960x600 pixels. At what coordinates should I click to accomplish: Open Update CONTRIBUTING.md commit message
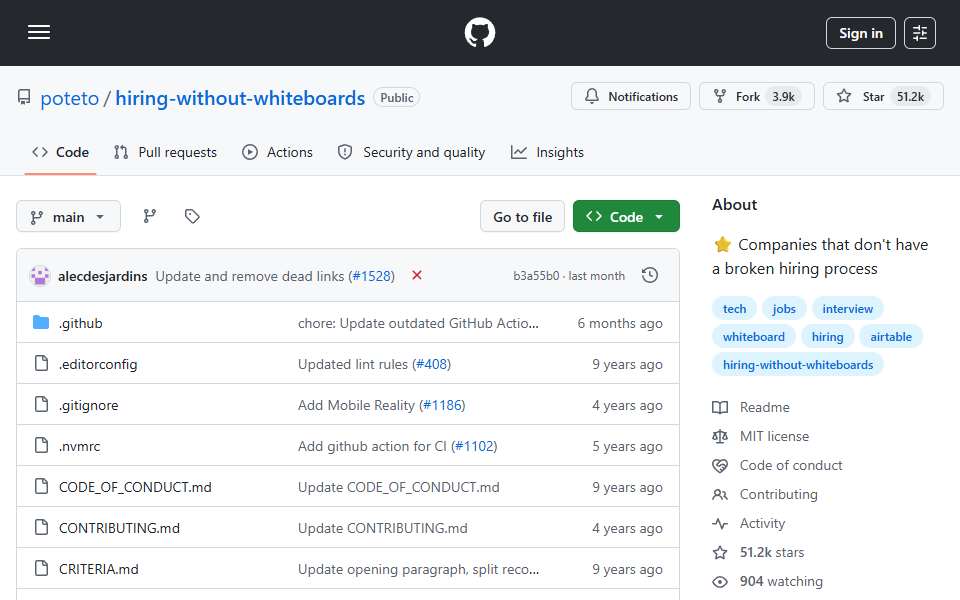click(383, 528)
